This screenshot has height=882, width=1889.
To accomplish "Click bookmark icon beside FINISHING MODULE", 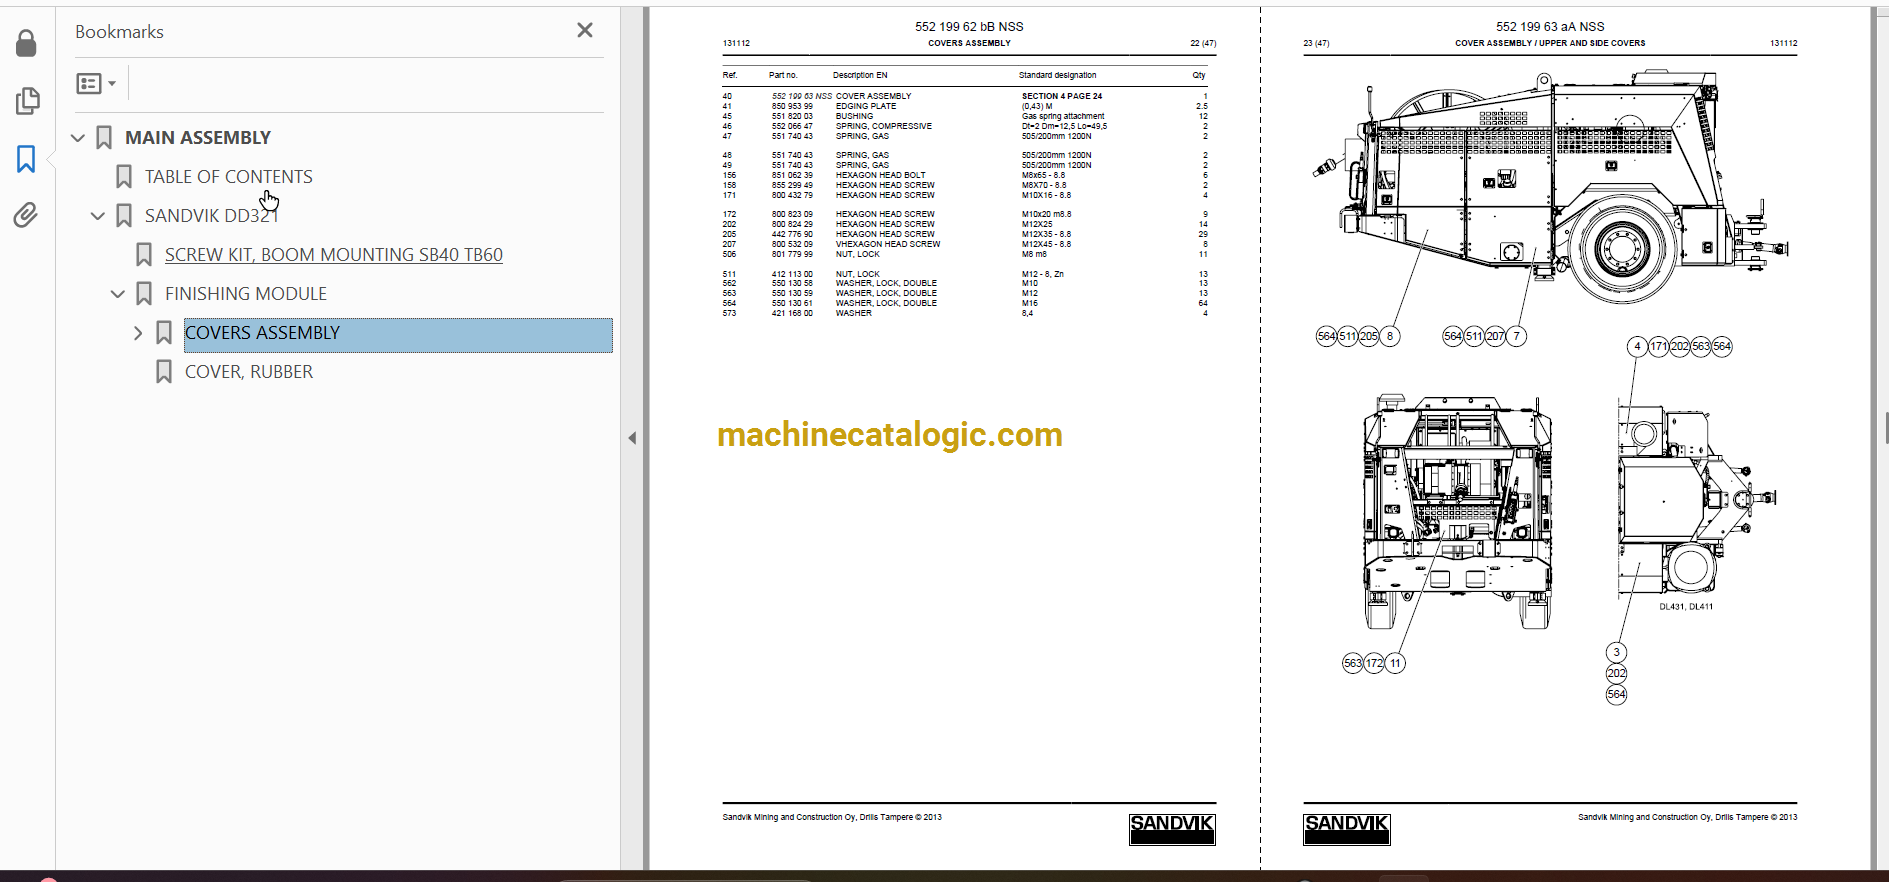I will point(144,294).
